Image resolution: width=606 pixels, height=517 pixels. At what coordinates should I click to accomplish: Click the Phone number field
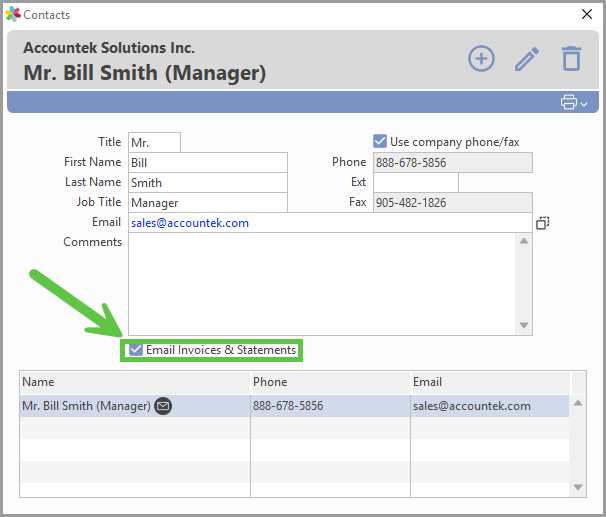click(x=453, y=163)
